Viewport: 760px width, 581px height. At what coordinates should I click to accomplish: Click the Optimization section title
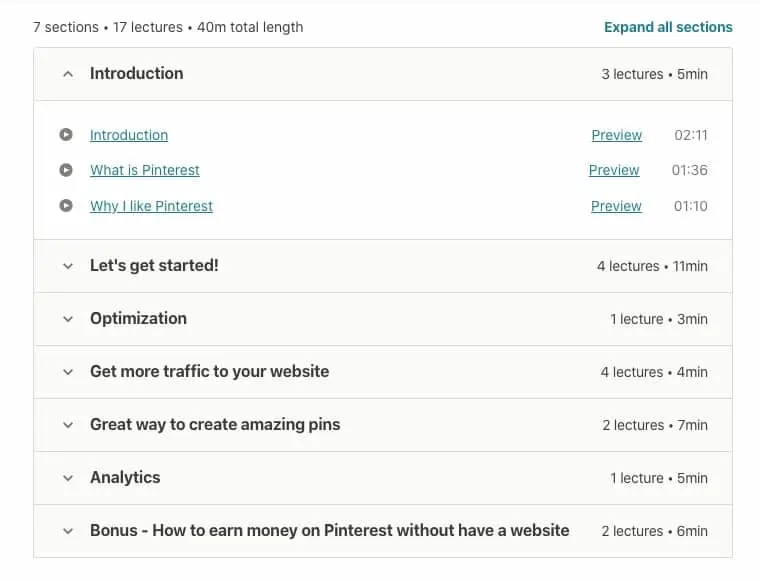pos(138,318)
